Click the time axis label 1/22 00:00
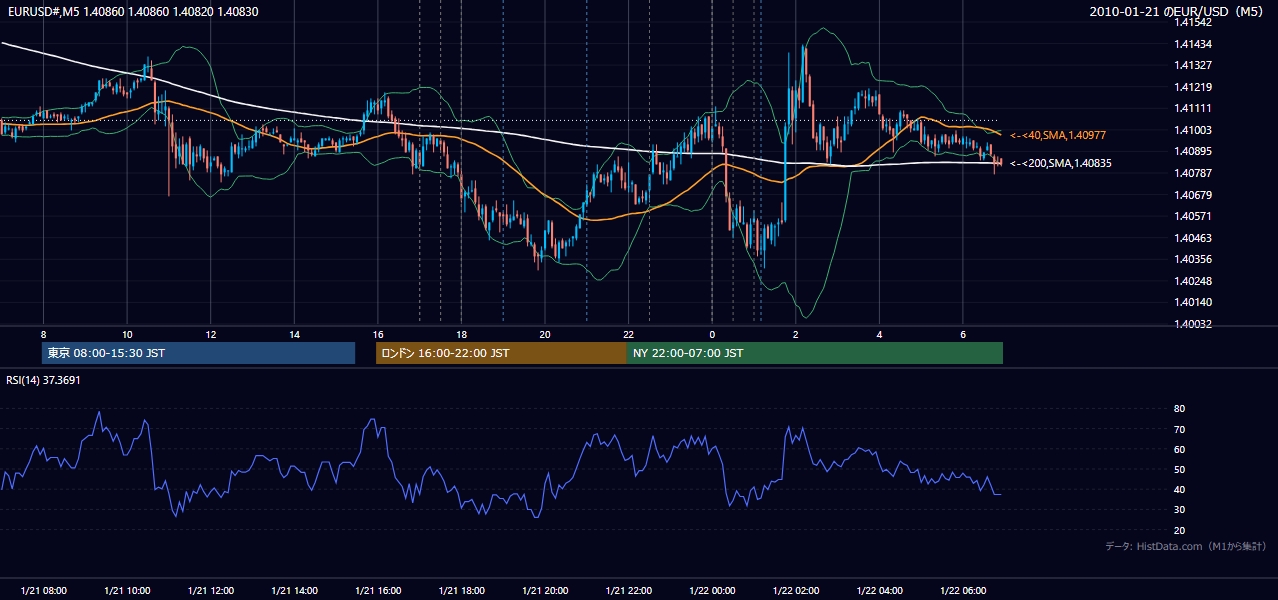1278x600 pixels. coord(712,591)
